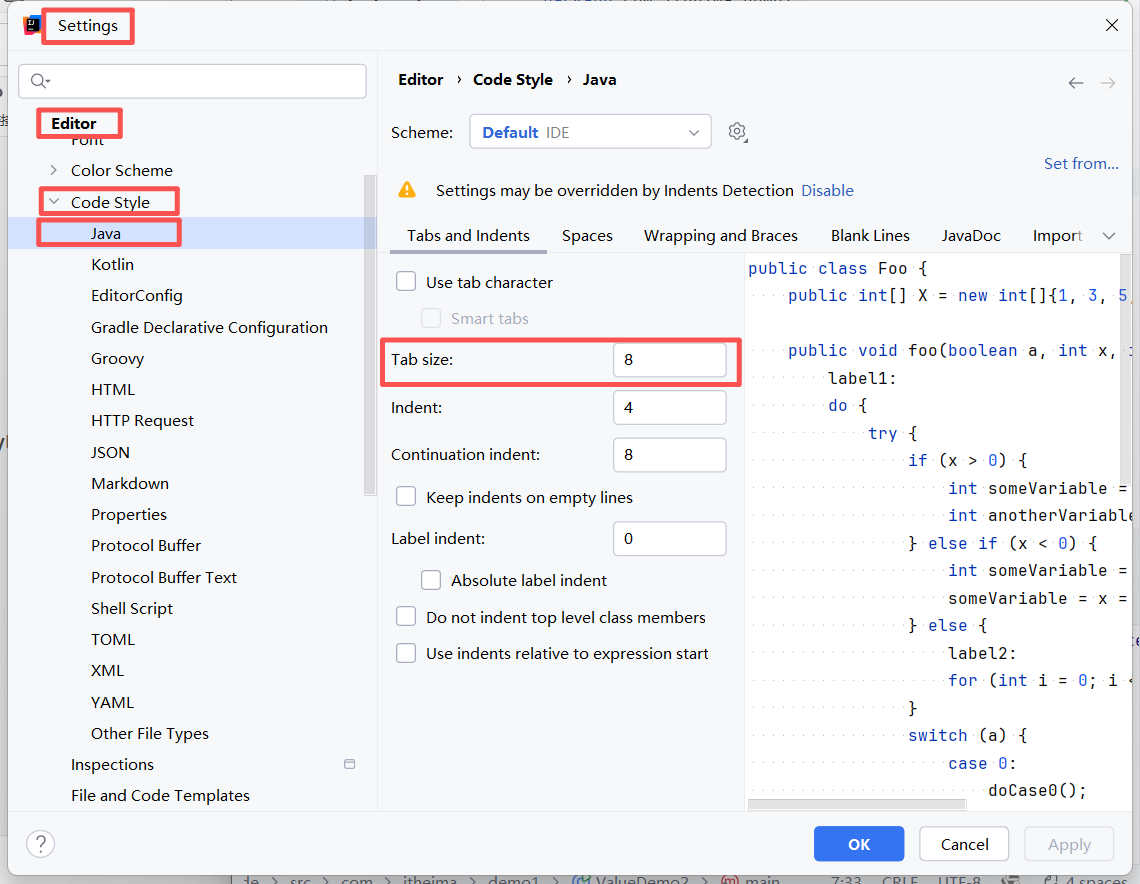Click the Cancel button
Viewport: 1140px width, 884px height.
tap(964, 844)
